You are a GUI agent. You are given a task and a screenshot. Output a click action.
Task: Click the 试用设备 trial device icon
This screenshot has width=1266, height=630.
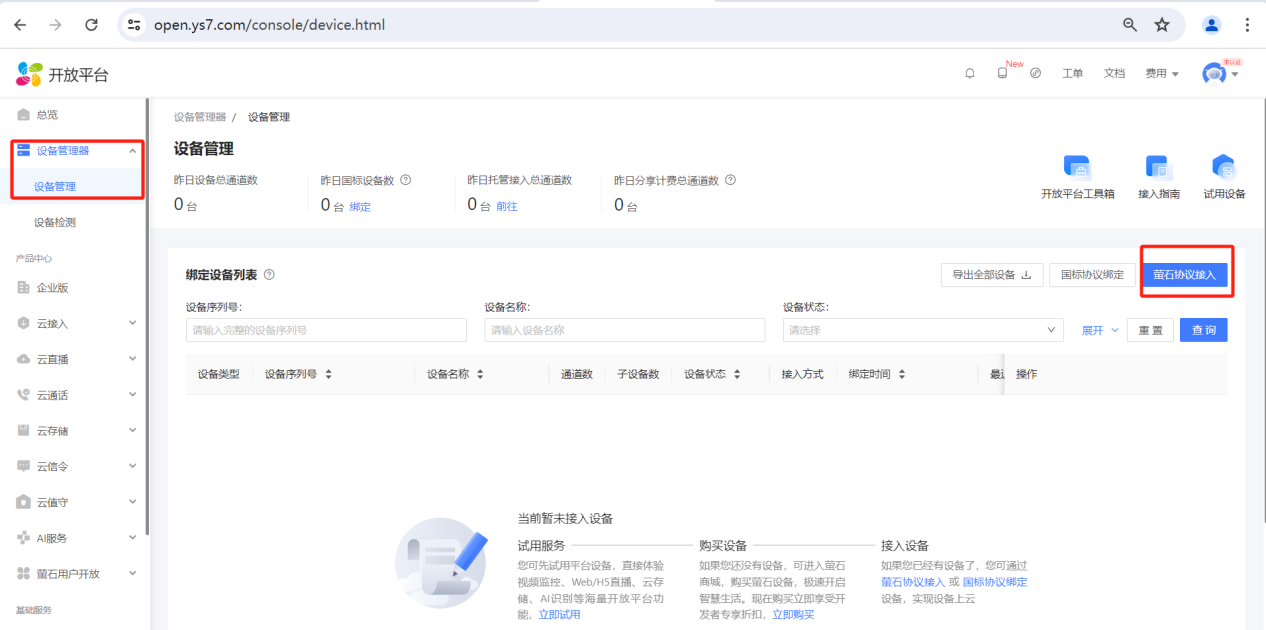tap(1224, 168)
